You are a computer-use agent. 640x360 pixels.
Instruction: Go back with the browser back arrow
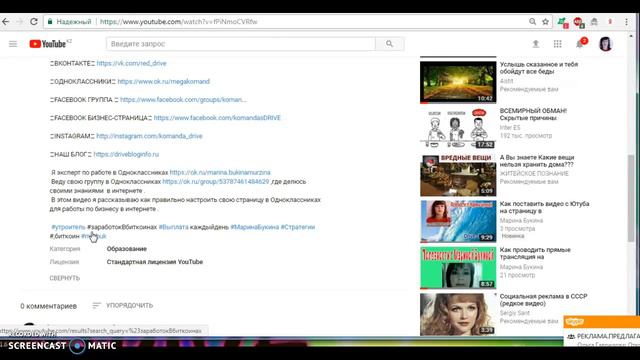5,22
